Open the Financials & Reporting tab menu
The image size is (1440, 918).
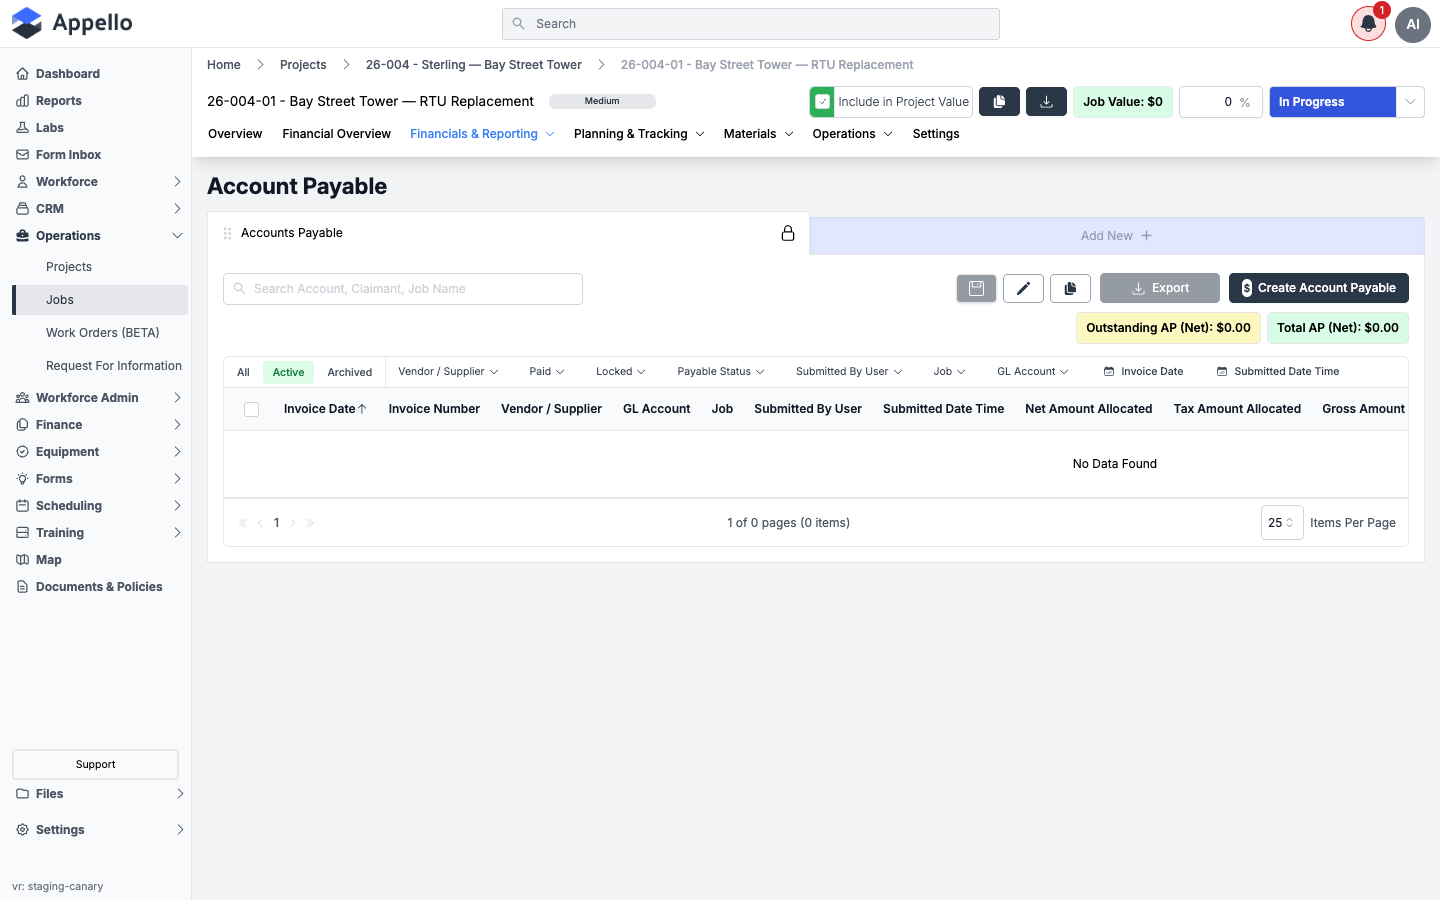[482, 134]
